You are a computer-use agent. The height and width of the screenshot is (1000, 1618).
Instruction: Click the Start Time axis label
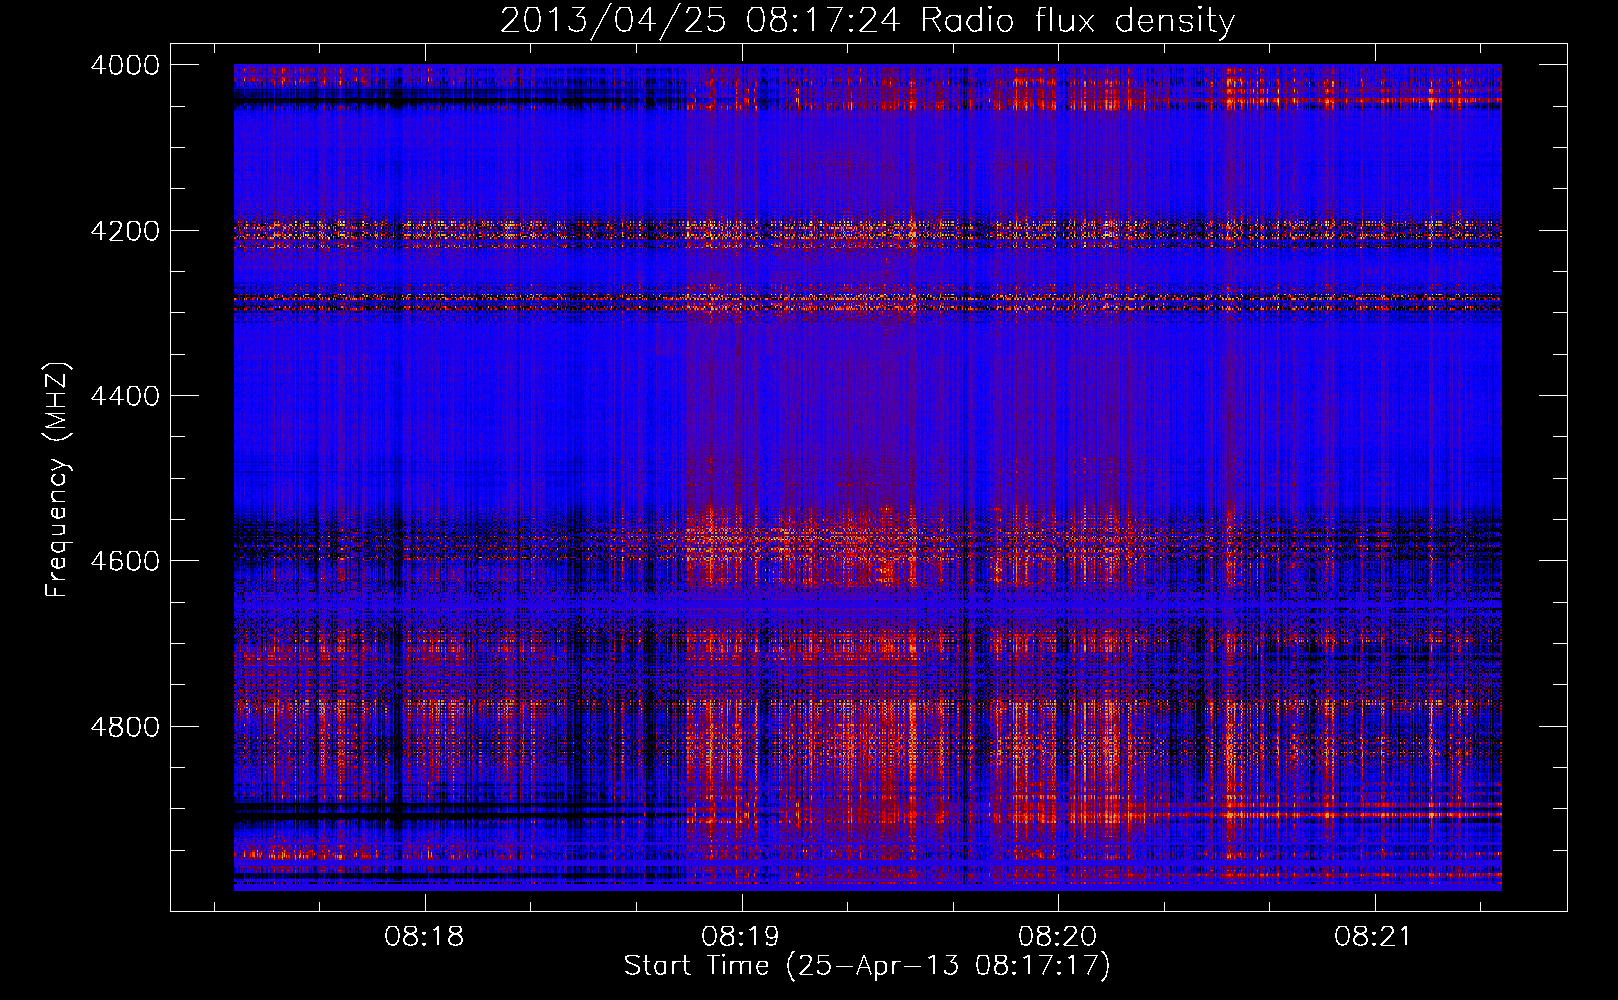[867, 966]
